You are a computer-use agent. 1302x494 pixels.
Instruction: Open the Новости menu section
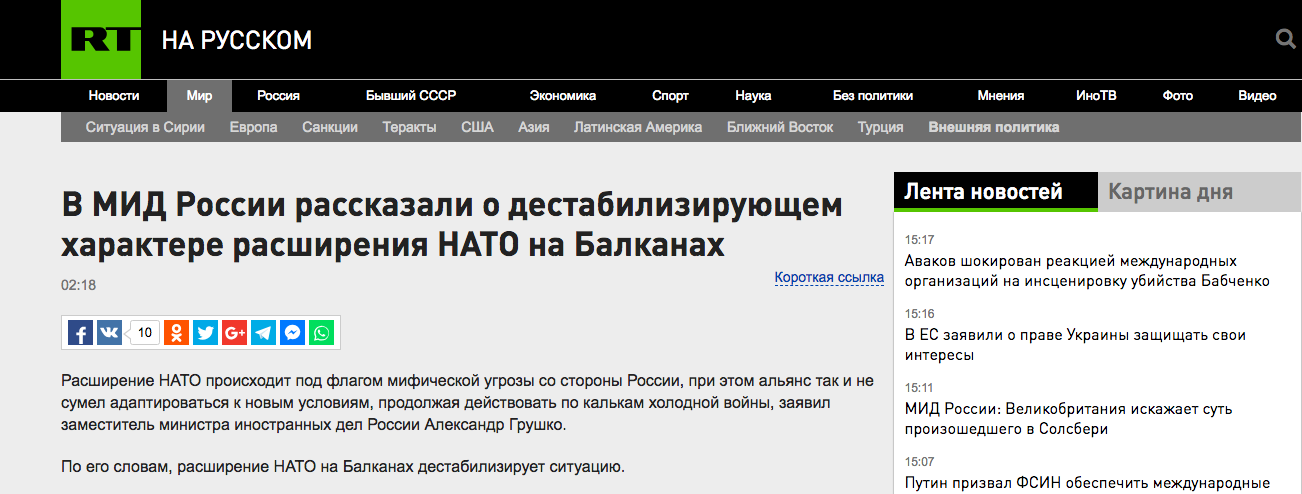click(114, 96)
